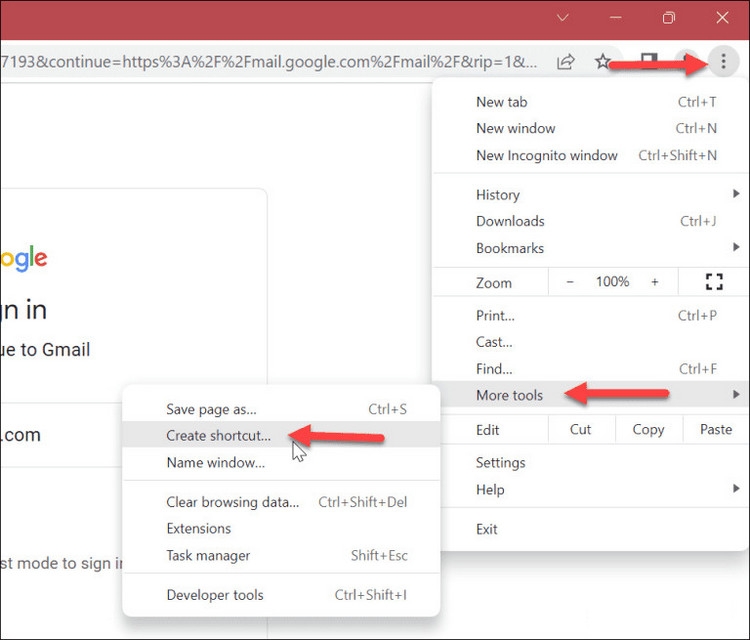Open the More tools entry
The height and width of the screenshot is (640, 750).
(591, 395)
